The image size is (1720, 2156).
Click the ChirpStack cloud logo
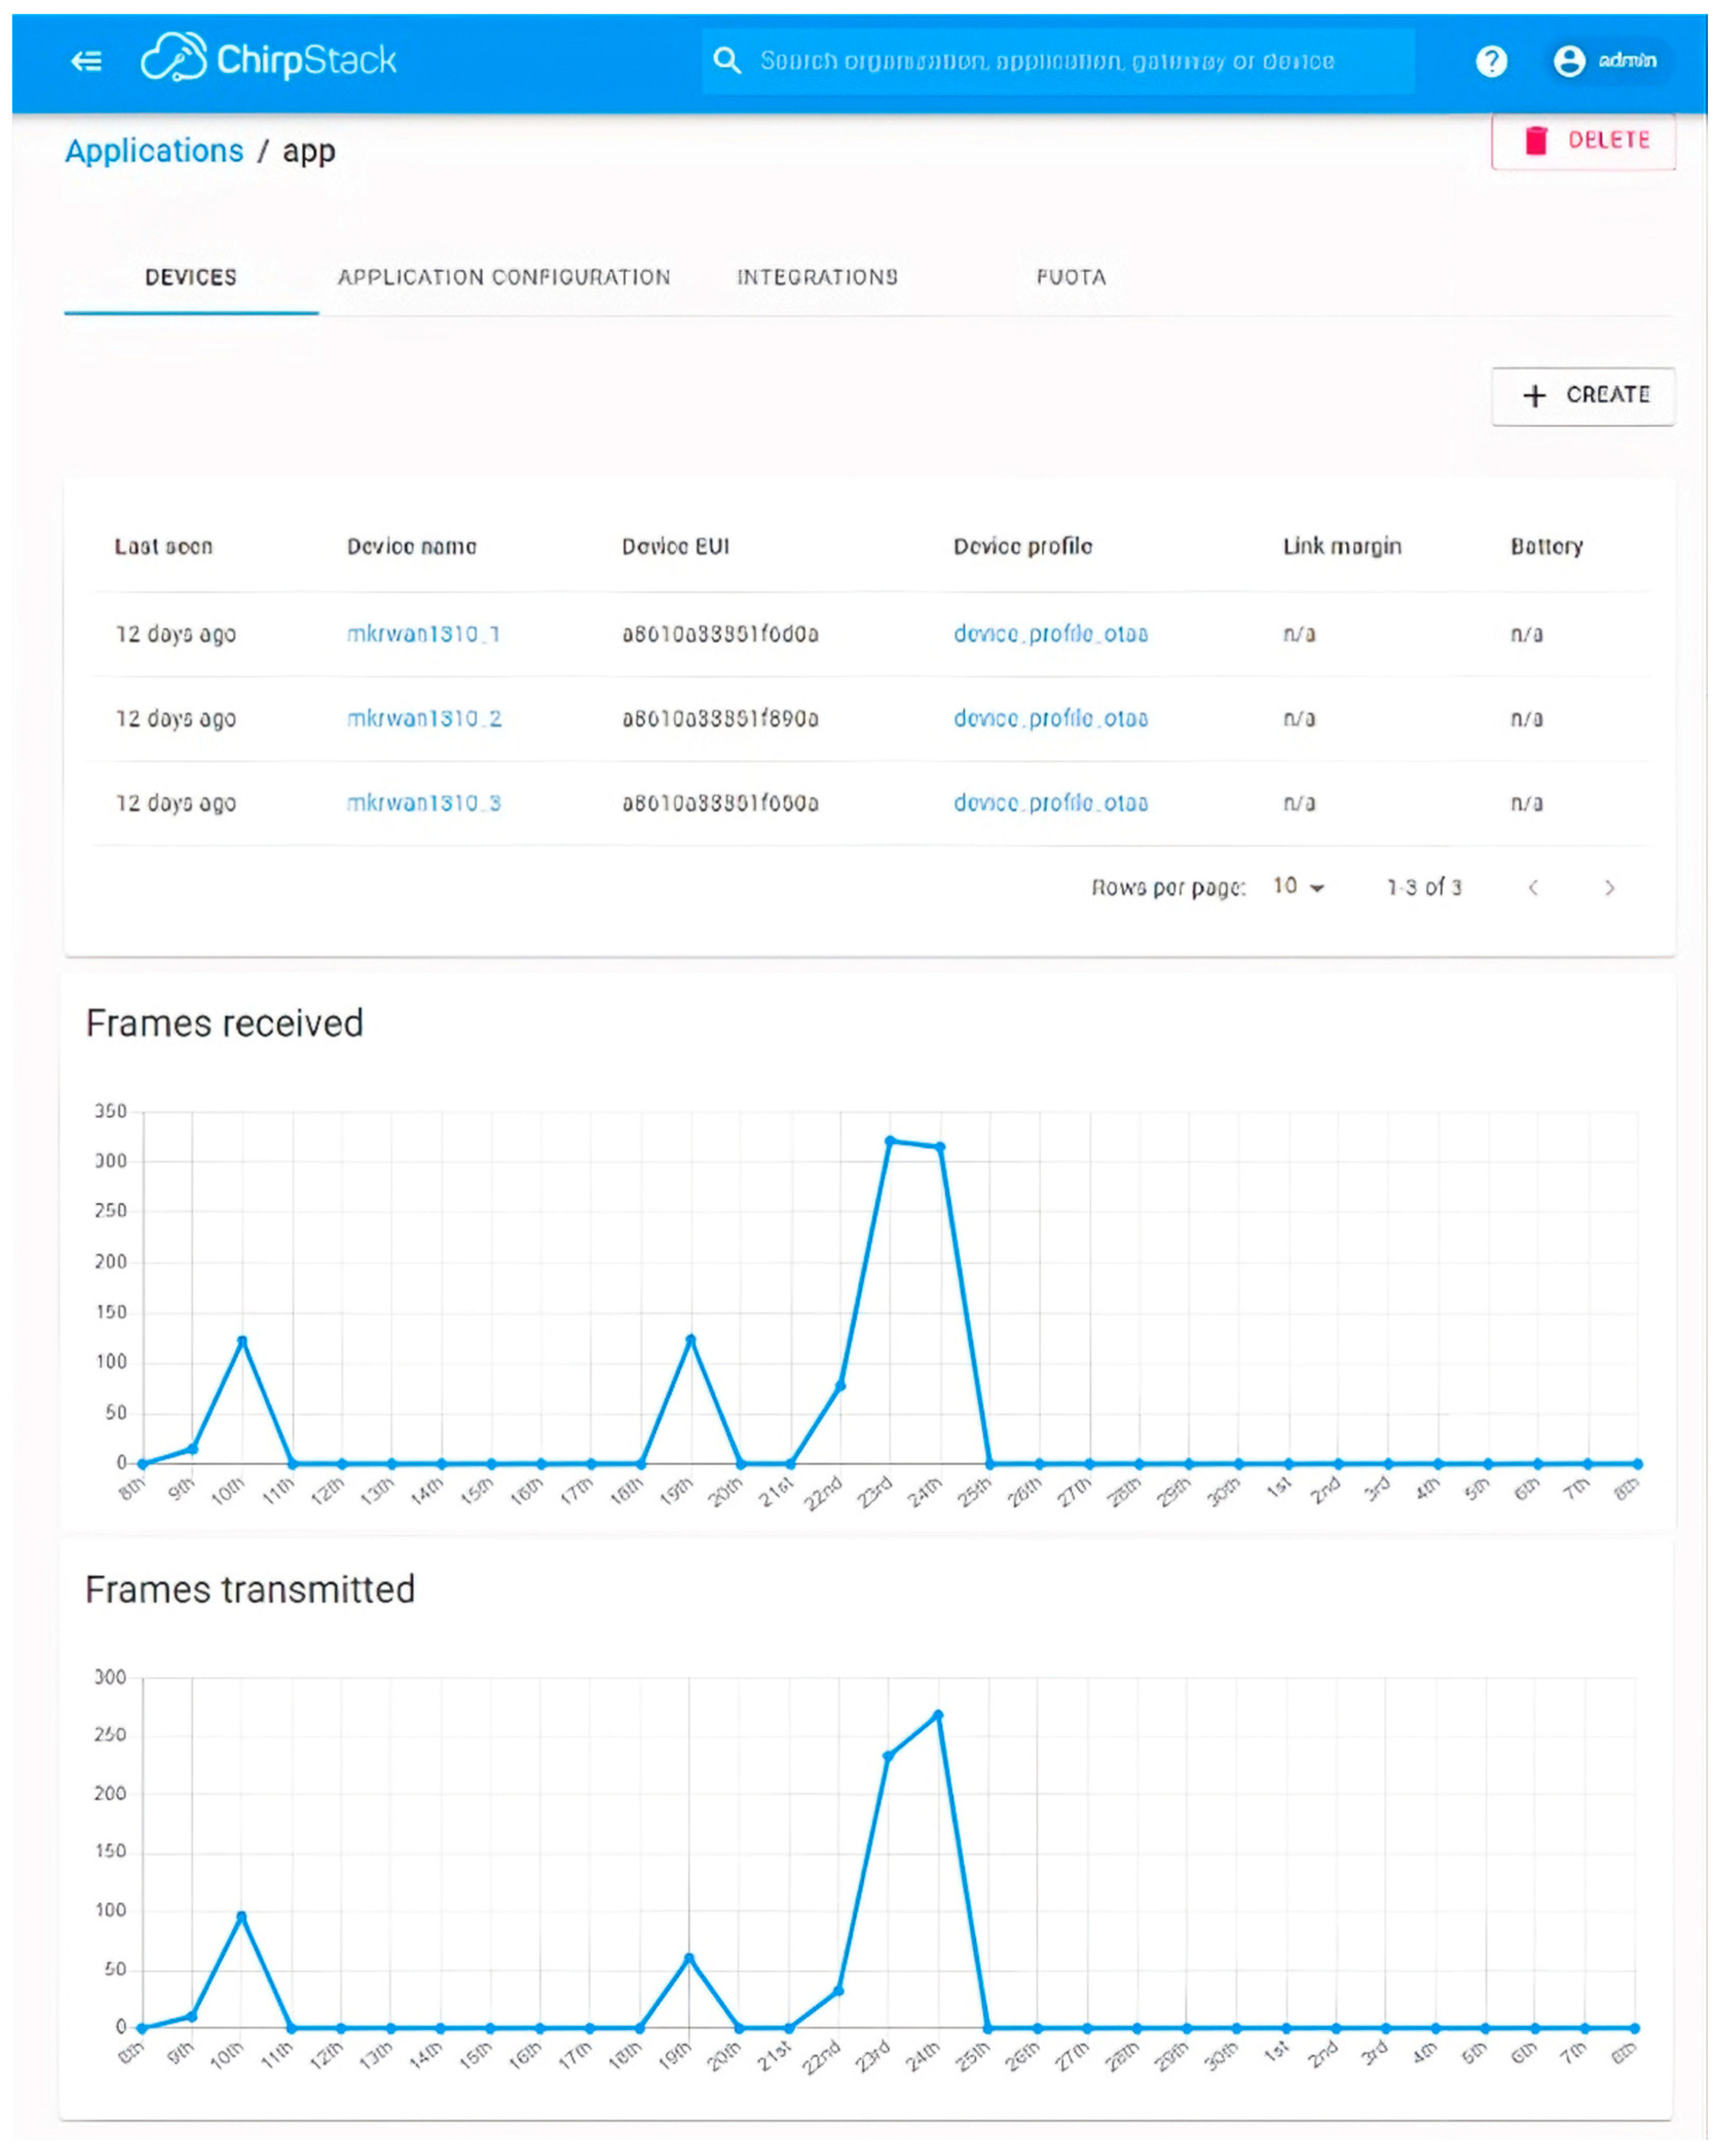click(x=173, y=58)
